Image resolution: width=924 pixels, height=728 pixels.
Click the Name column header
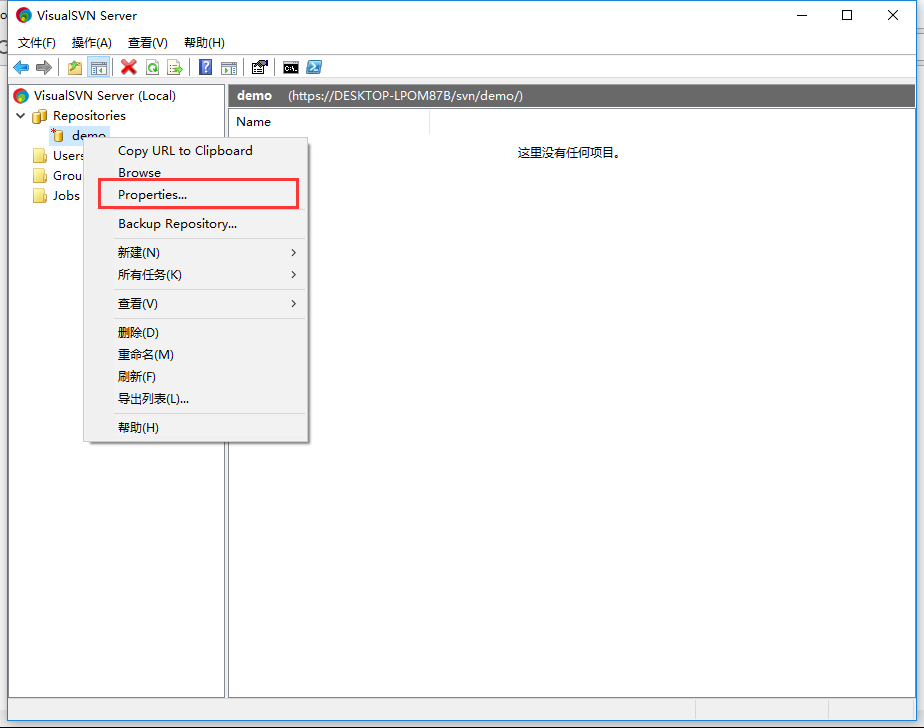click(329, 122)
